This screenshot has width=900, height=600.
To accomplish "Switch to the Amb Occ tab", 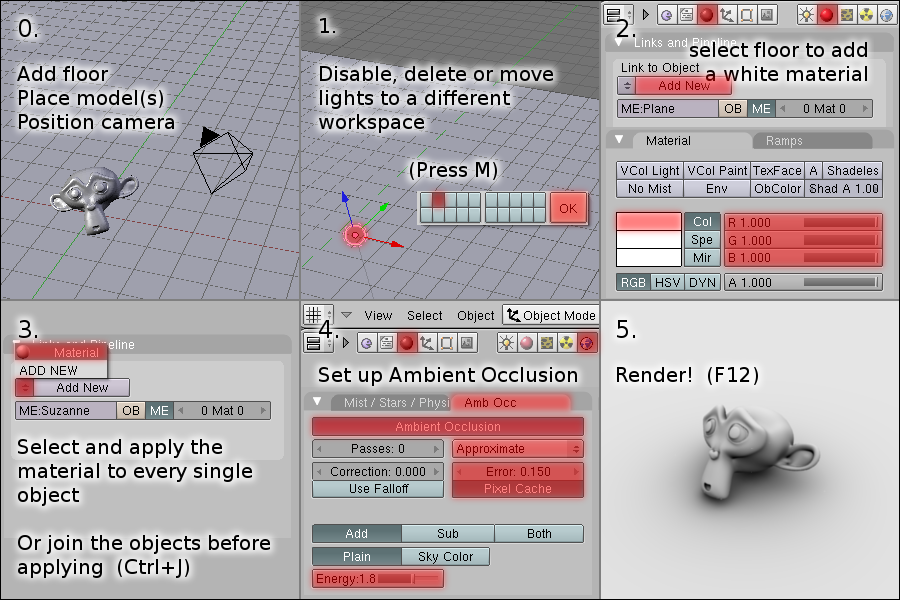I will pyautogui.click(x=511, y=402).
